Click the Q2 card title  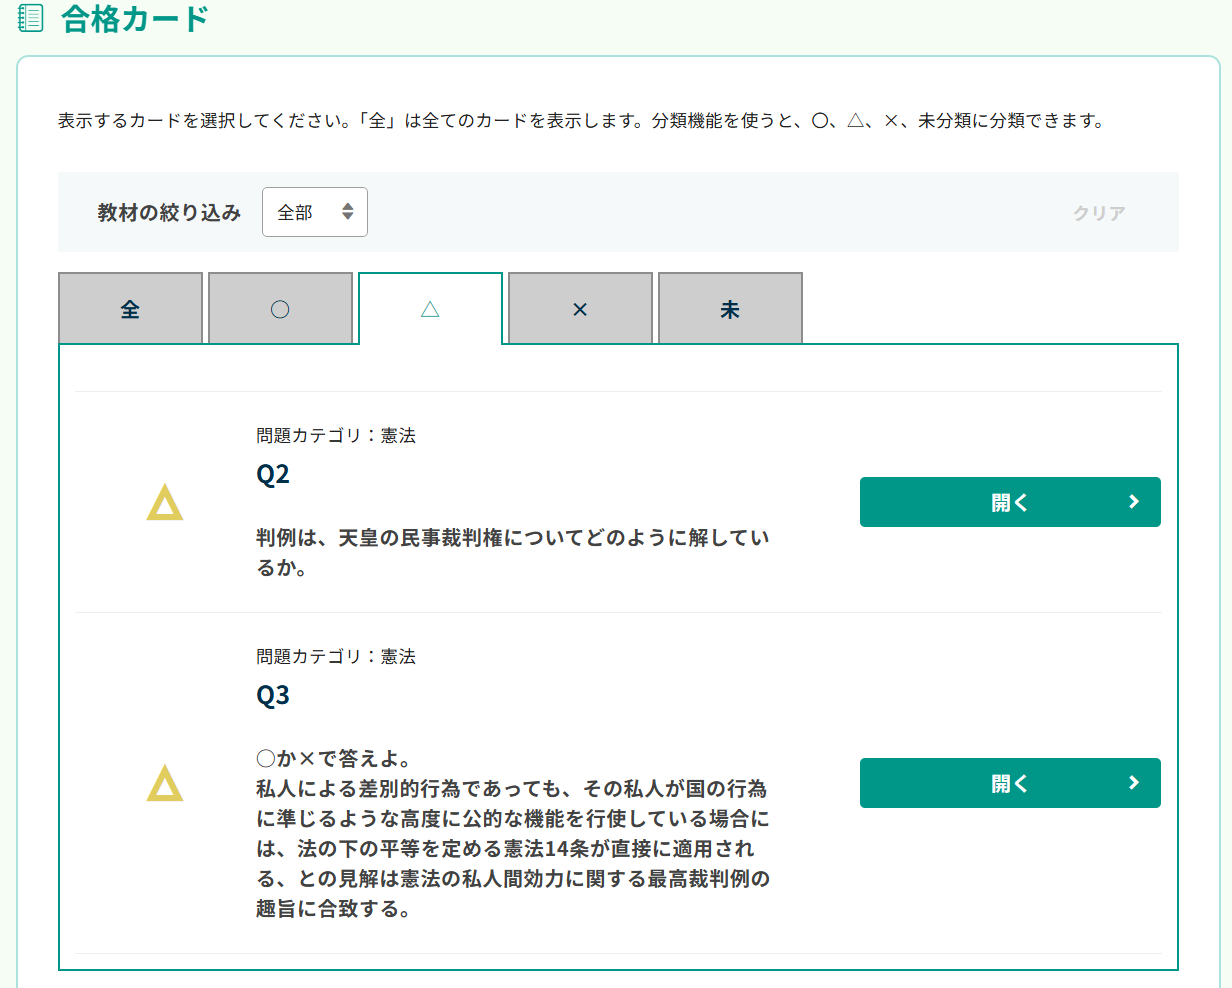point(273,474)
